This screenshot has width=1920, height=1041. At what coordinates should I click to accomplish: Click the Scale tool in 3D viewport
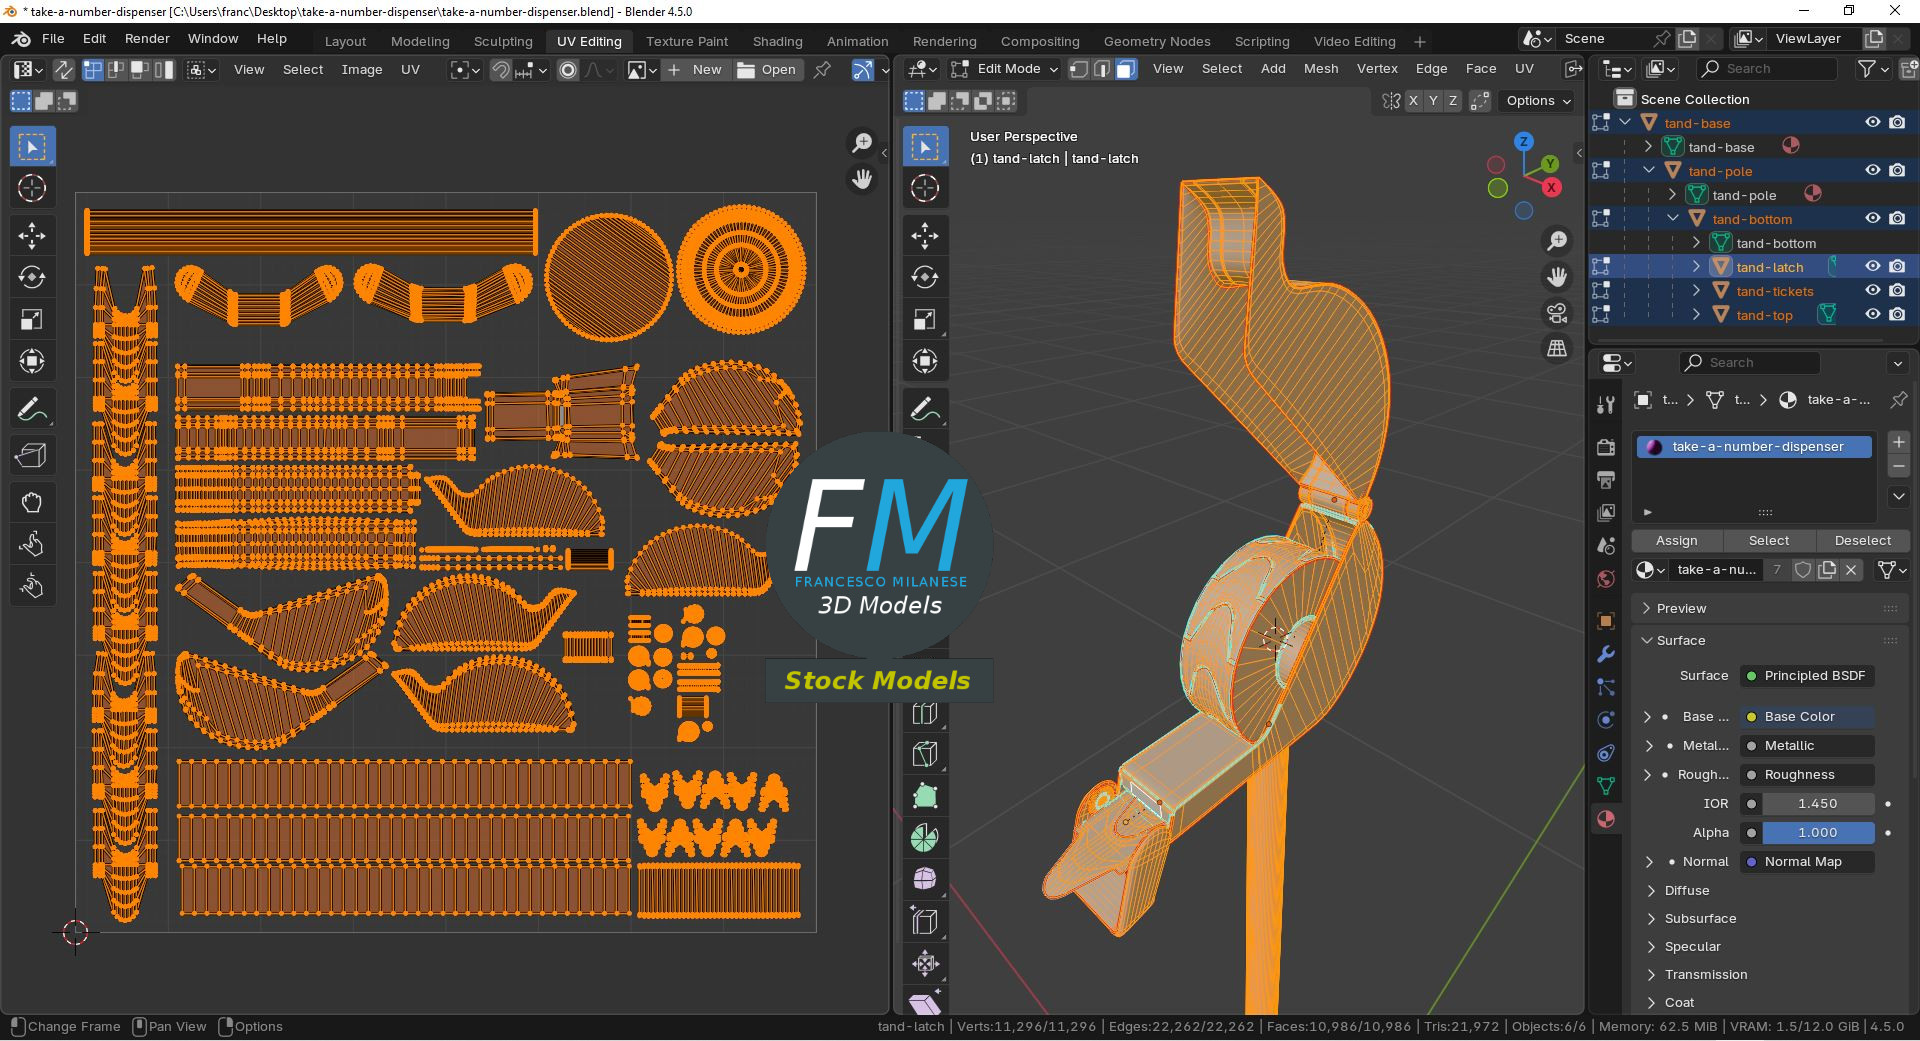pos(925,319)
